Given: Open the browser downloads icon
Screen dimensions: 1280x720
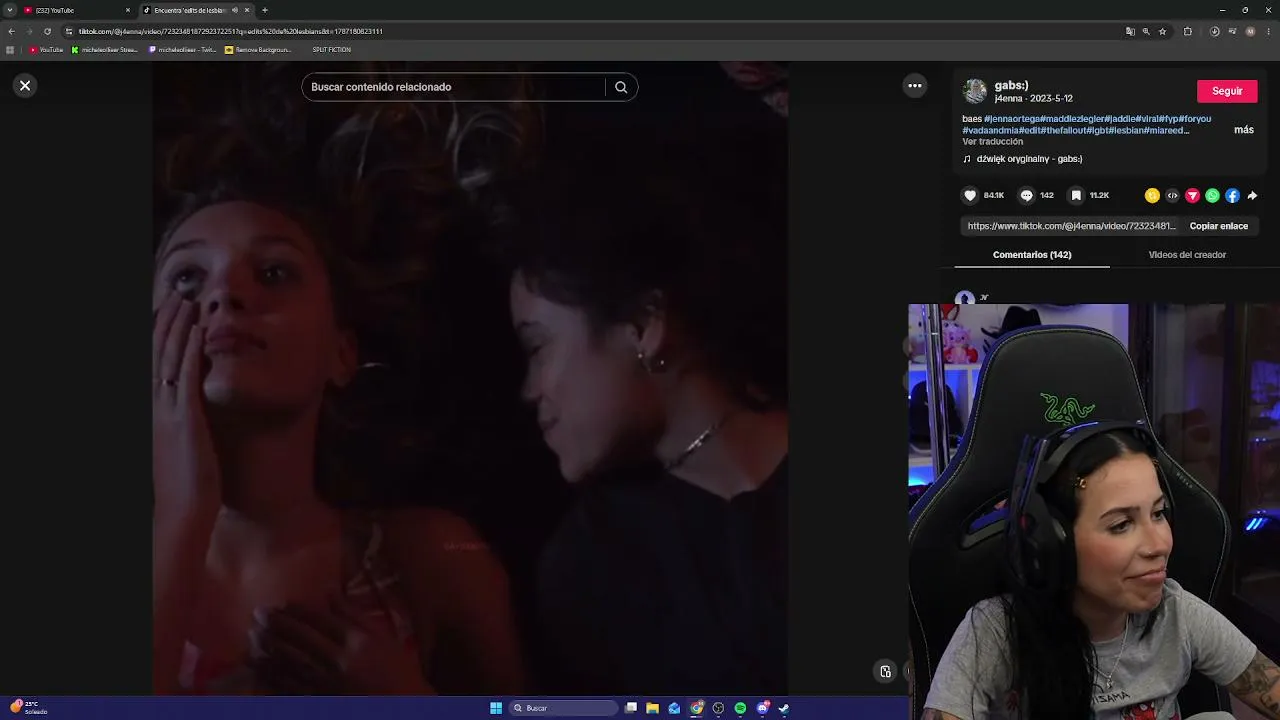Looking at the screenshot, I should pos(1215,31).
